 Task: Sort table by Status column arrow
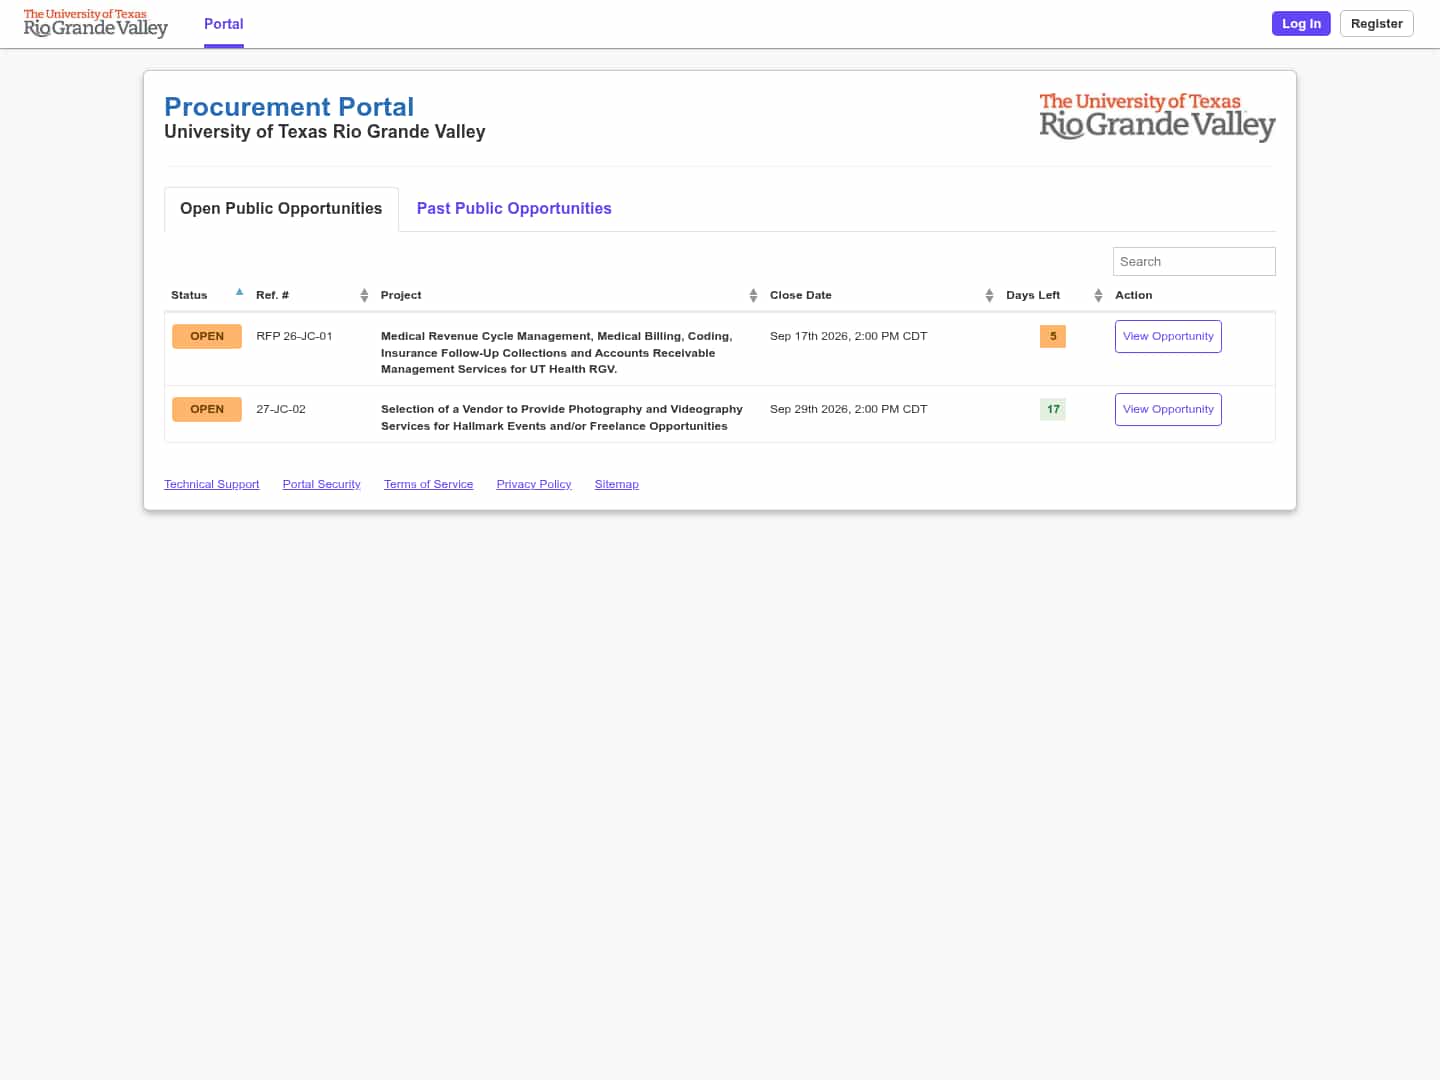[239, 292]
